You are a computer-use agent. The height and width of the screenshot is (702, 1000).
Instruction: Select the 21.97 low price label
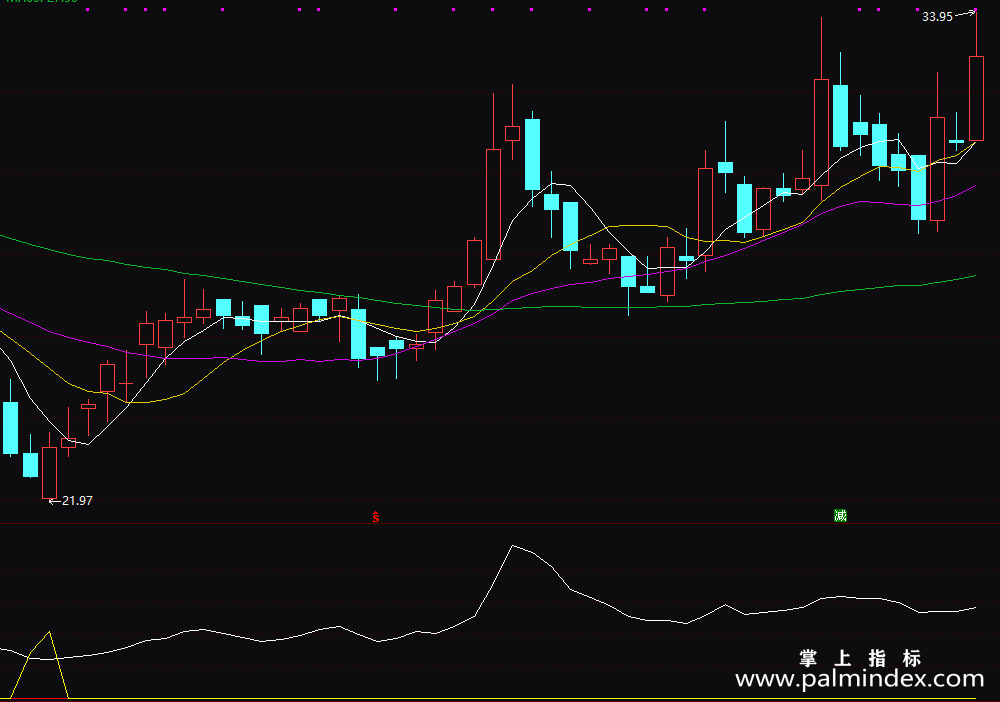pyautogui.click(x=77, y=501)
